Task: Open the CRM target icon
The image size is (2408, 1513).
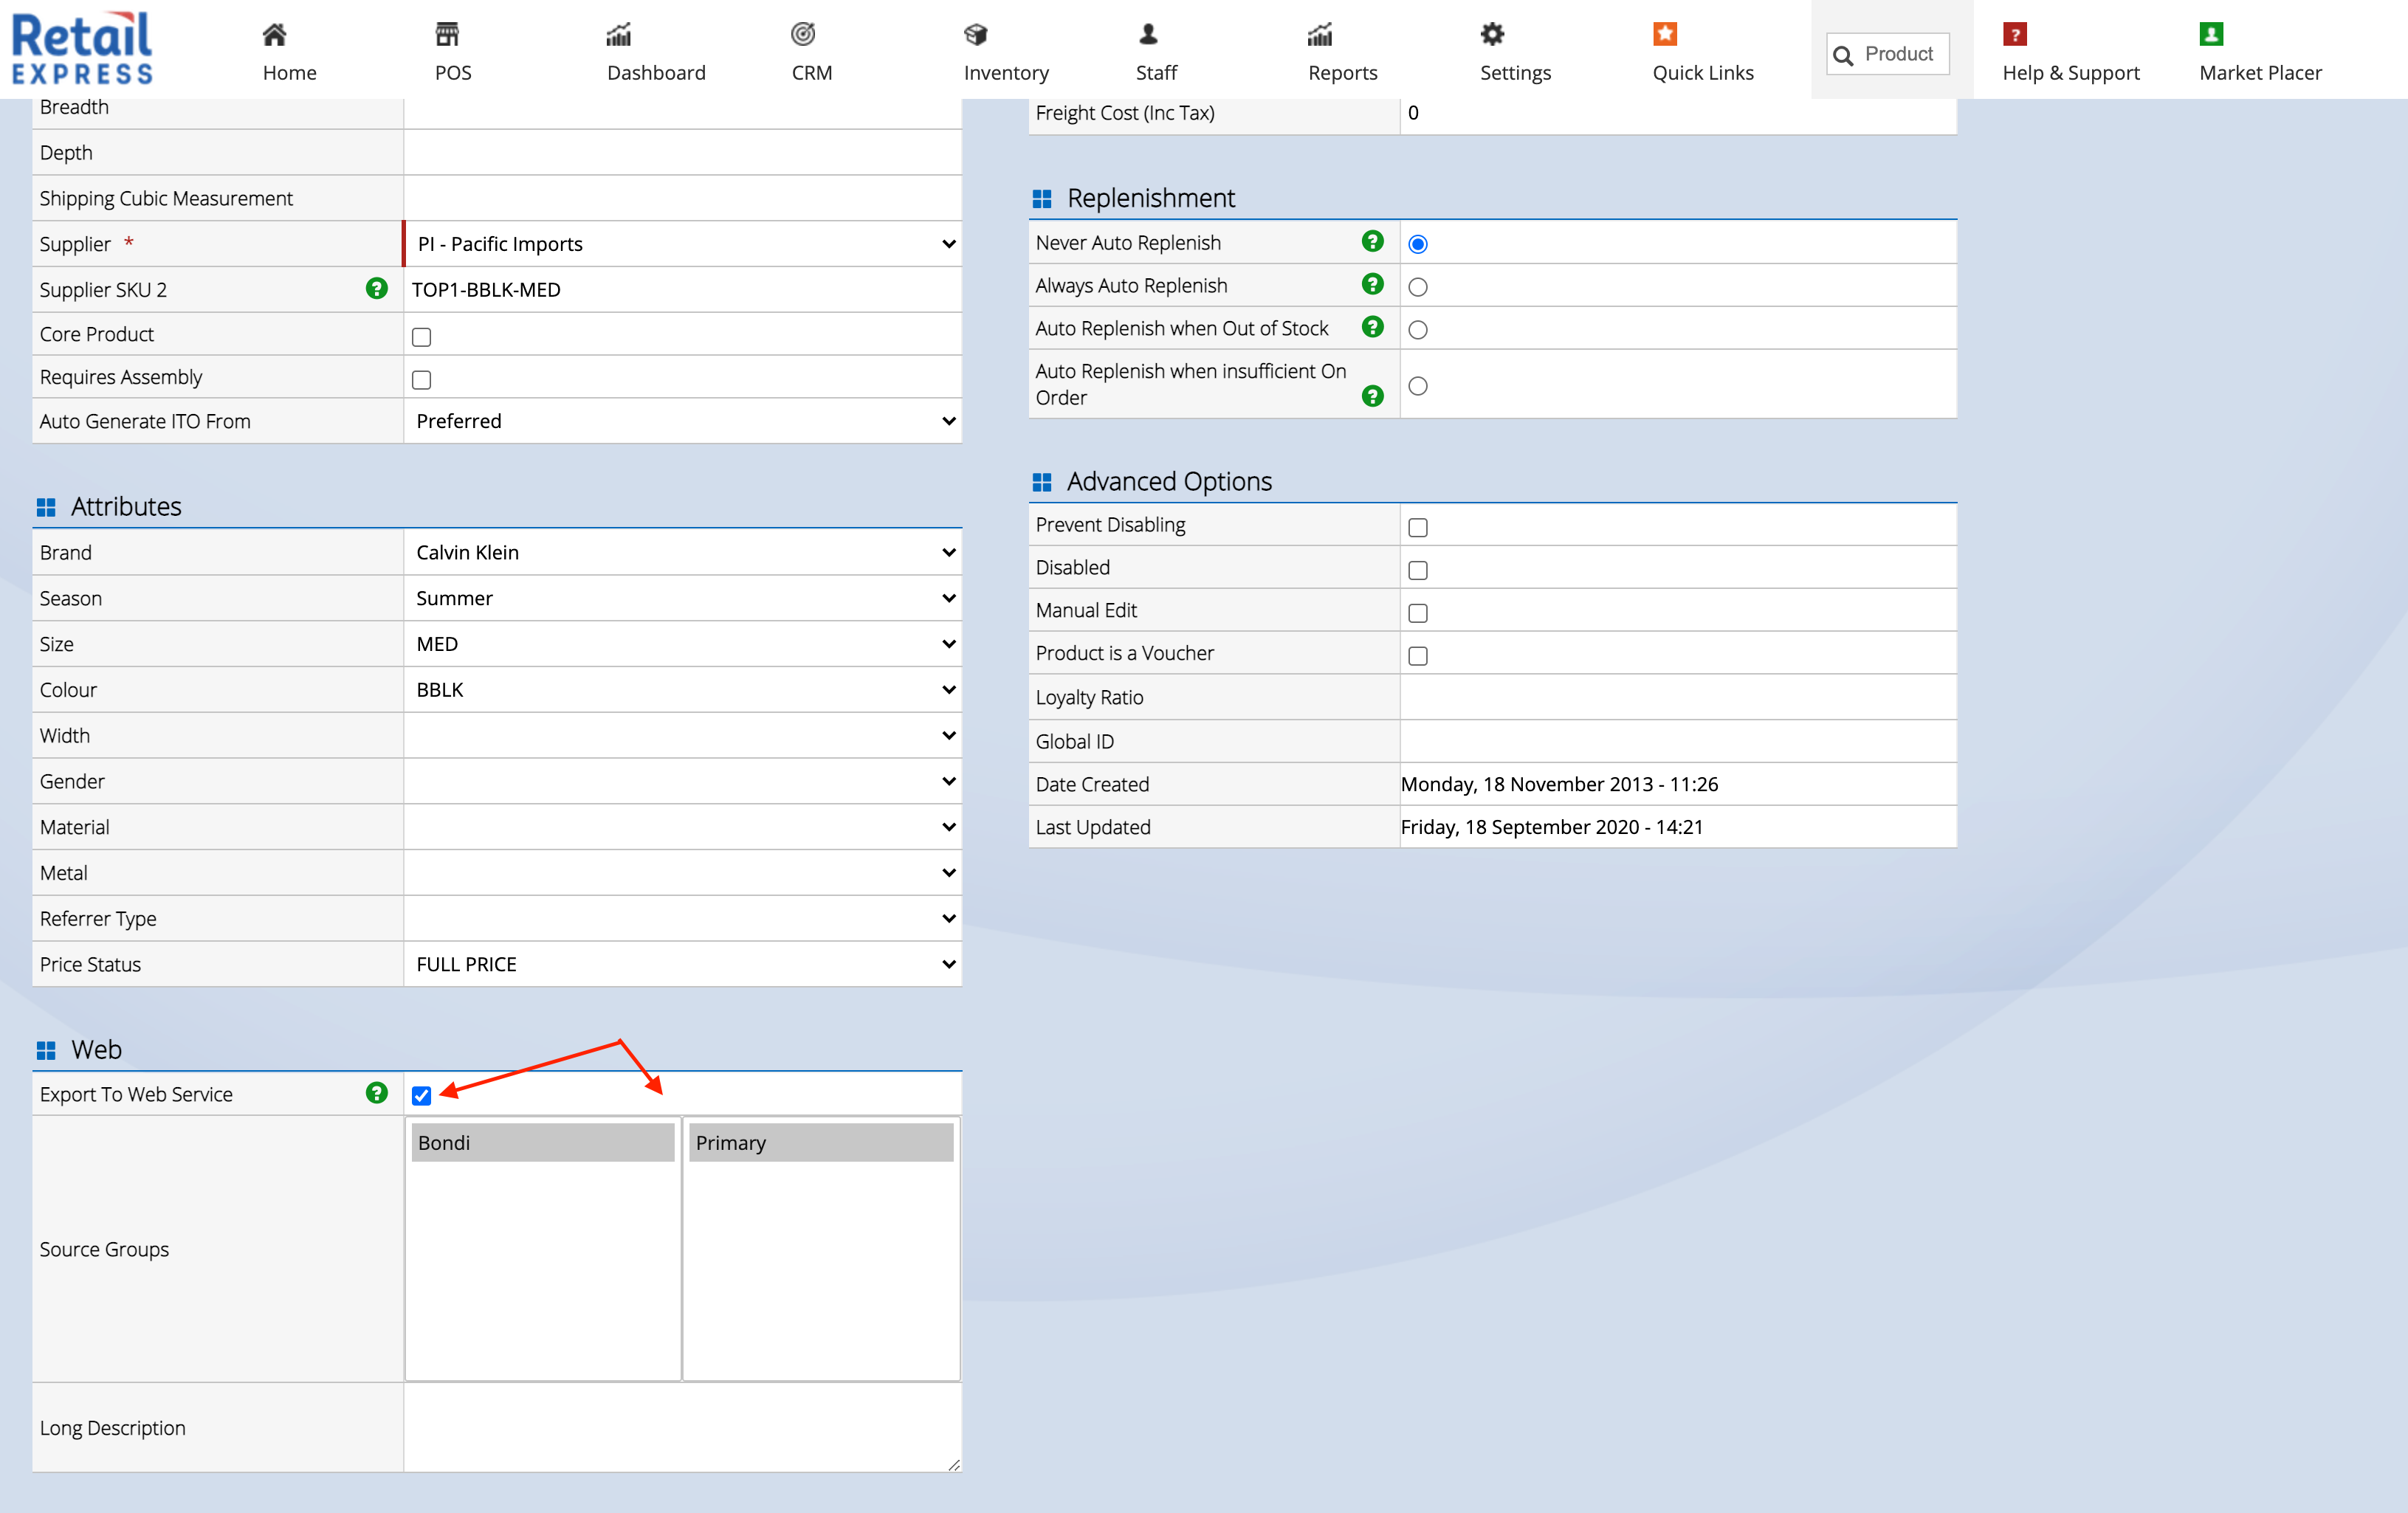Action: click(x=803, y=35)
